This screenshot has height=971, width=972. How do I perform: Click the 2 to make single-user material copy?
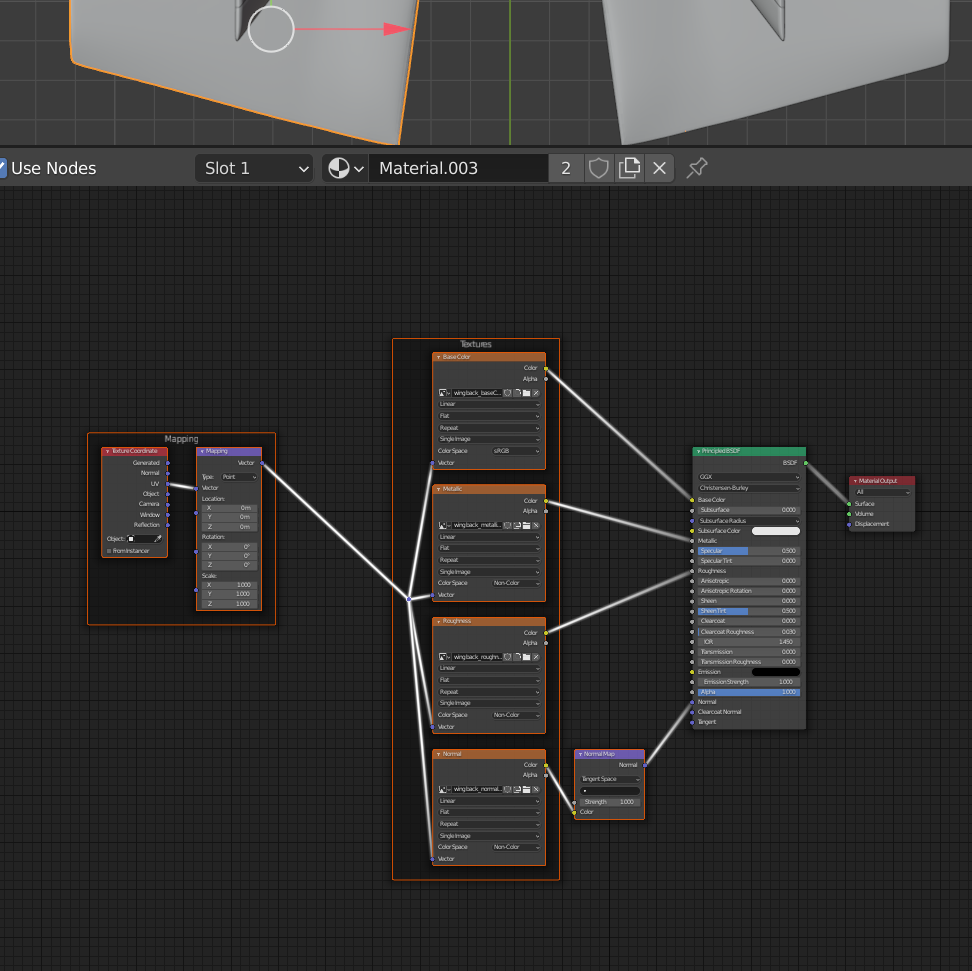(x=566, y=168)
